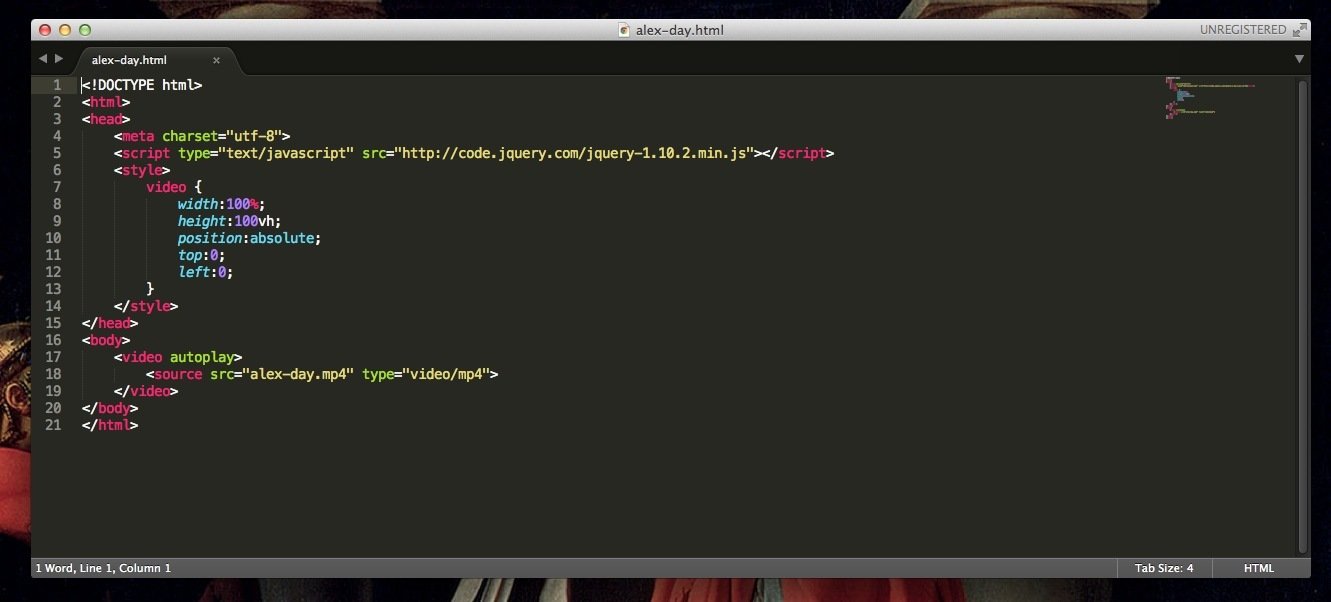1331x602 pixels.
Task: Click the 'width' CSS property
Action: (198, 204)
